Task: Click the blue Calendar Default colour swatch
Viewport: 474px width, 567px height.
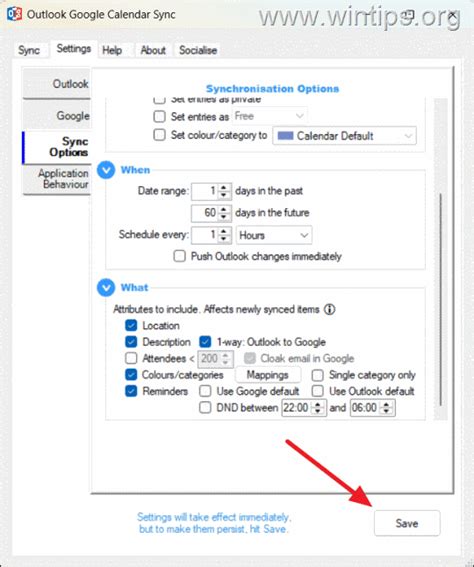Action: point(285,136)
